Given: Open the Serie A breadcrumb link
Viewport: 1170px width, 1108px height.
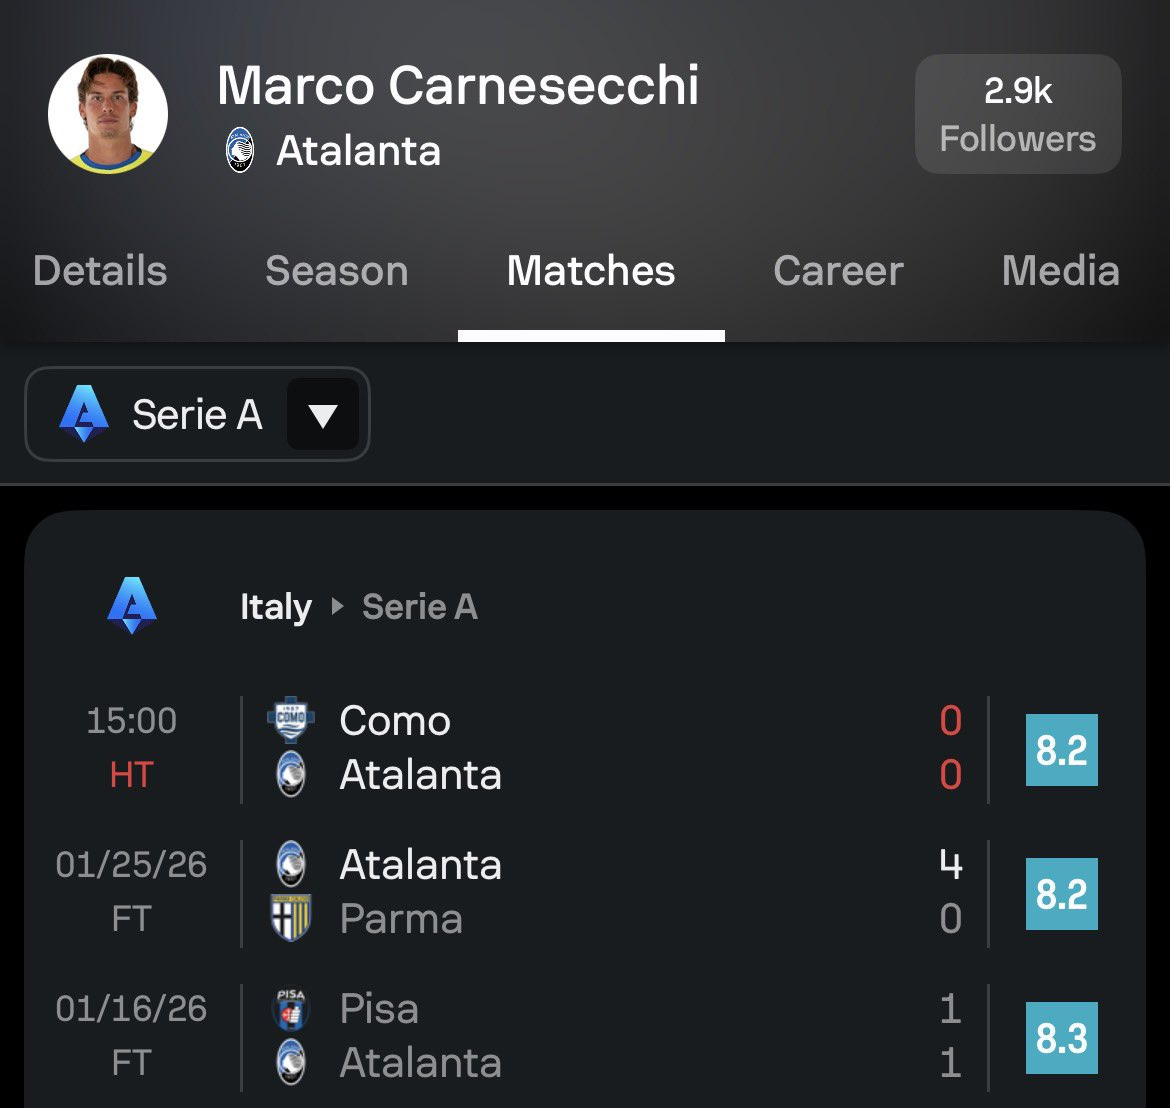Looking at the screenshot, I should pyautogui.click(x=420, y=607).
